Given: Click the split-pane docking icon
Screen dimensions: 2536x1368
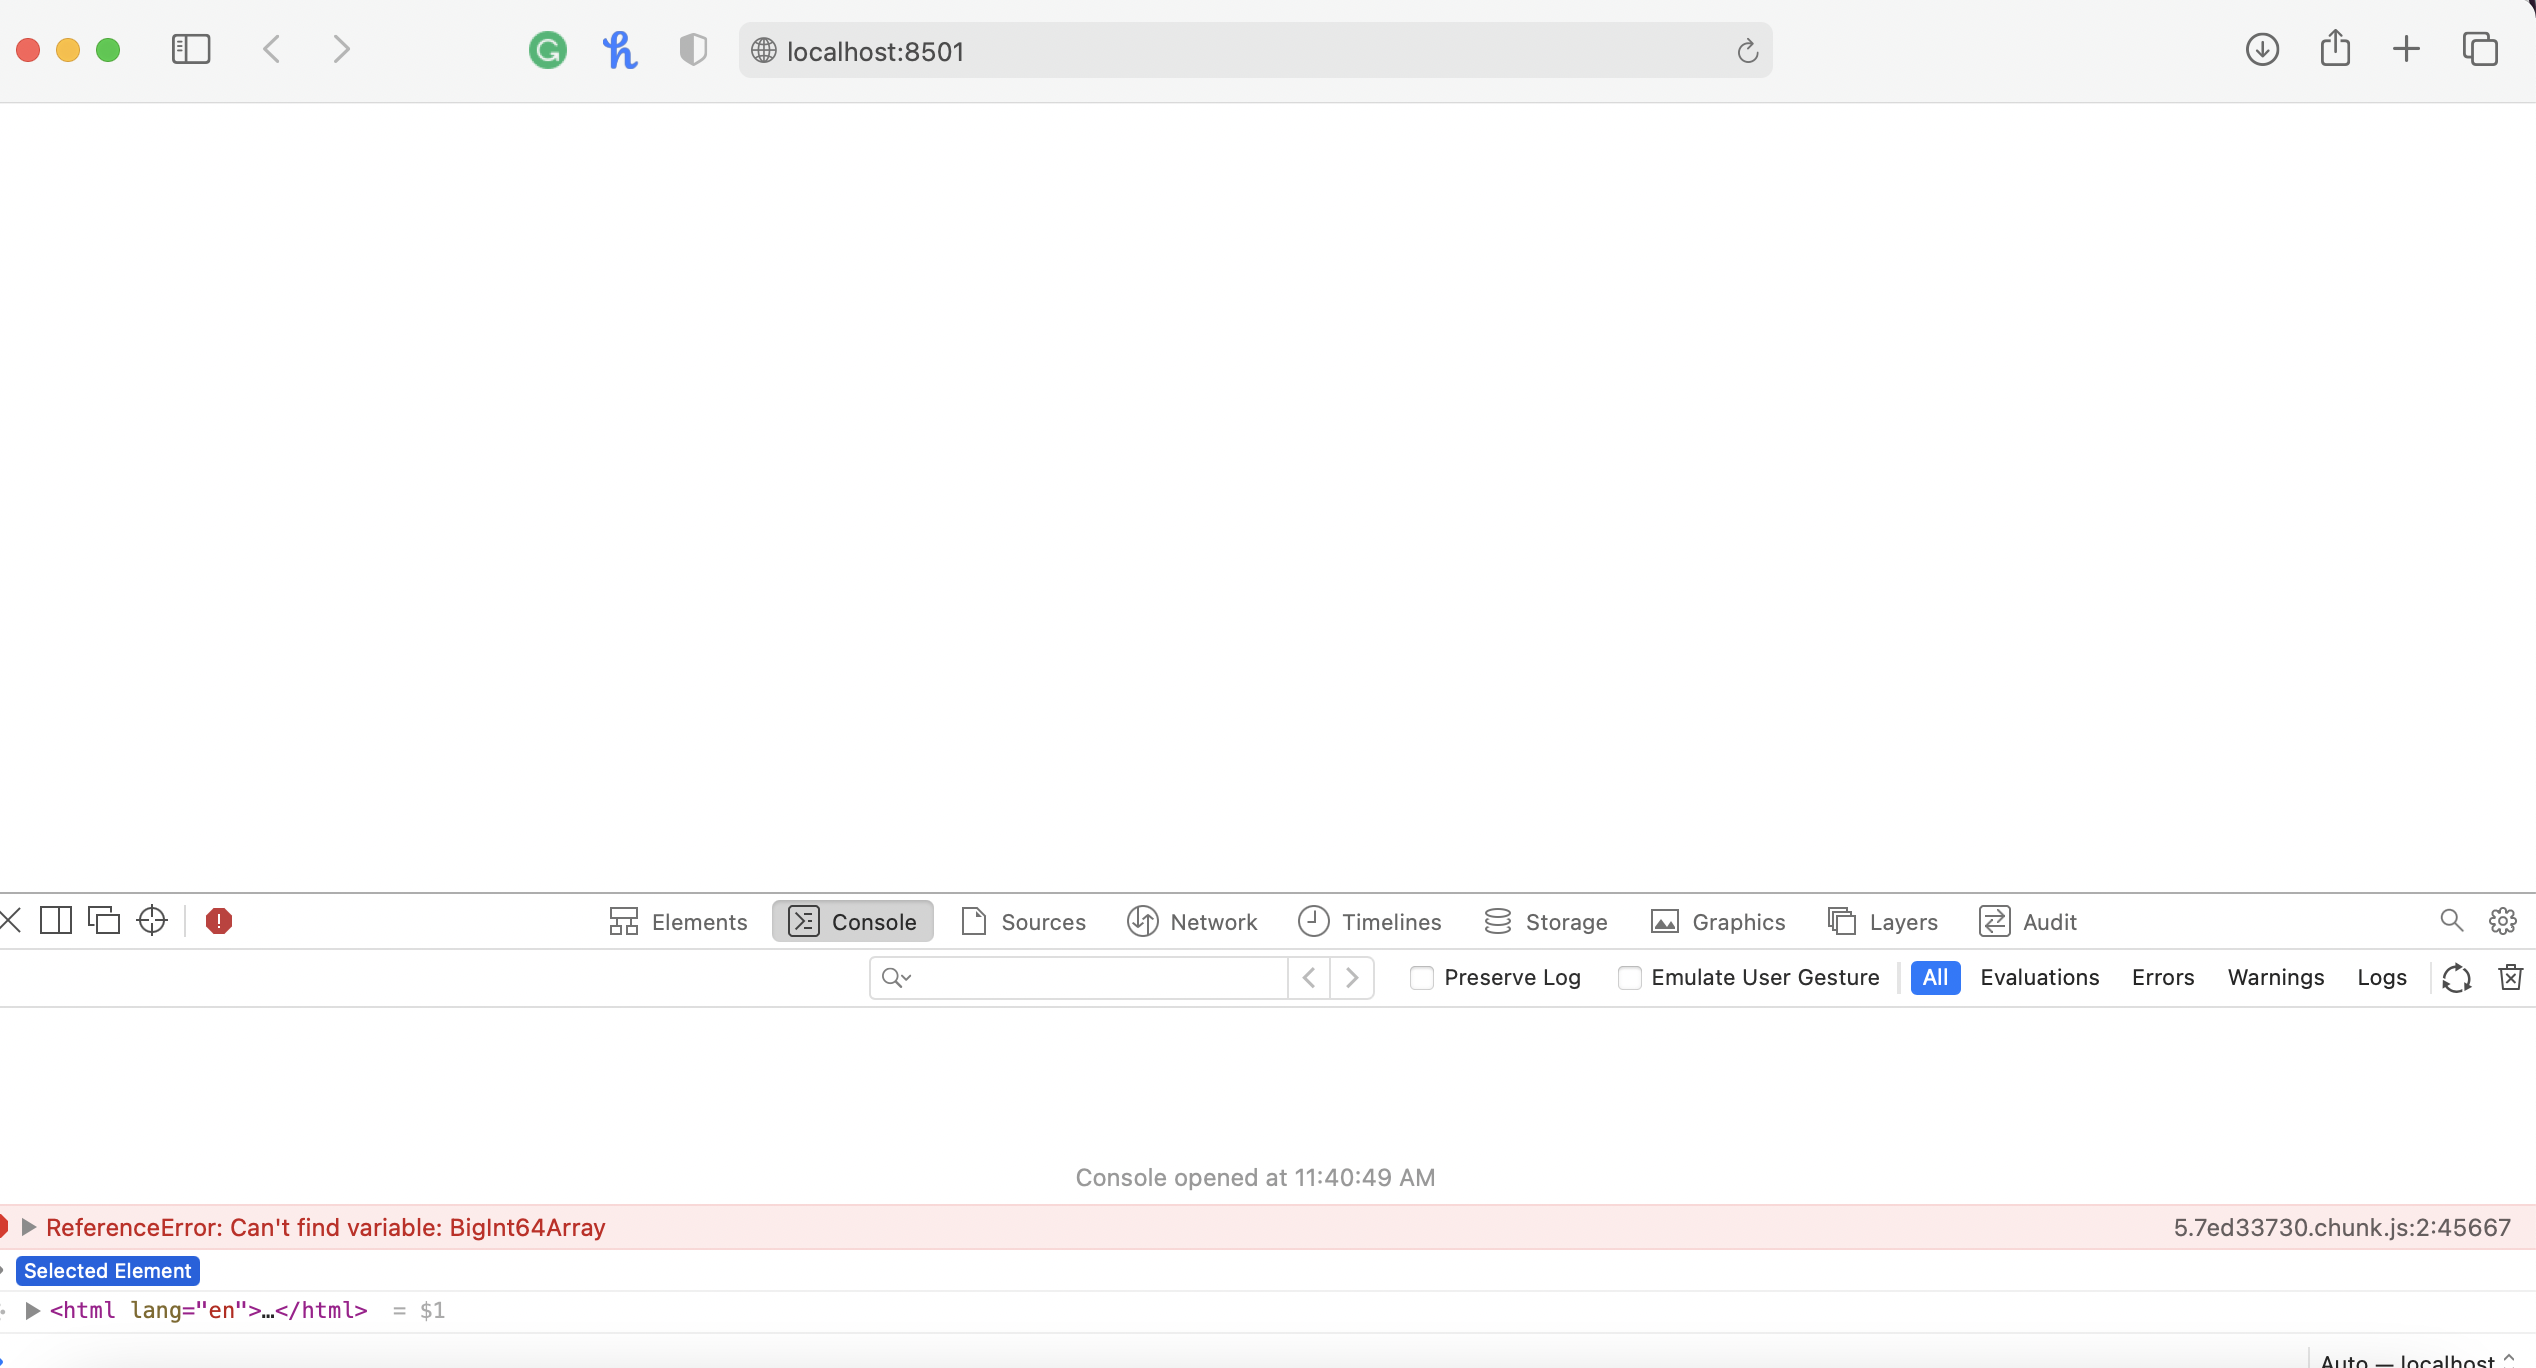Looking at the screenshot, I should pos(56,919).
